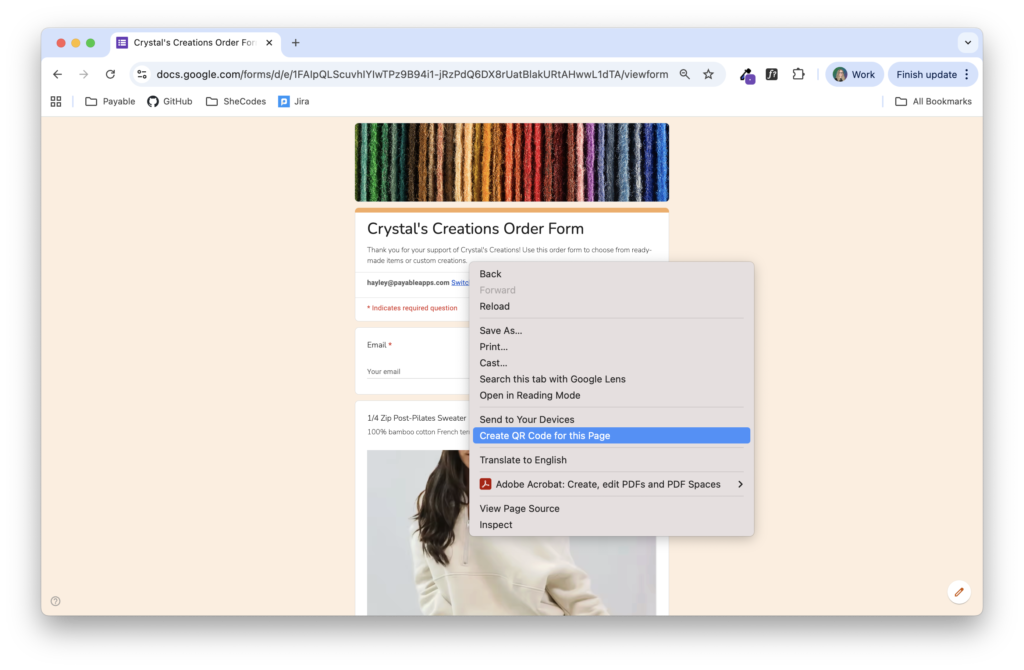Click the browser back arrow button
1024x670 pixels.
[57, 74]
